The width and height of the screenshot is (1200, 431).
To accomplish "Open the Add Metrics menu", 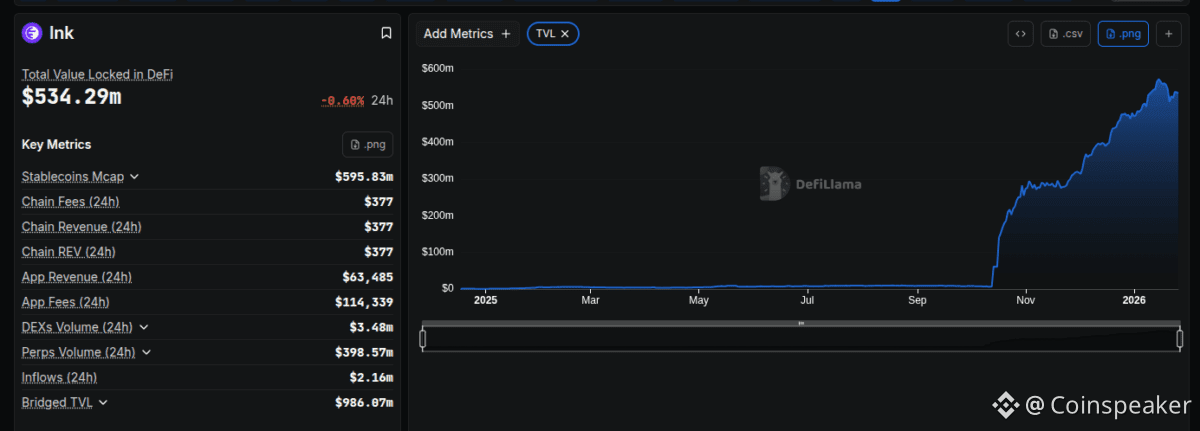I will [x=467, y=34].
